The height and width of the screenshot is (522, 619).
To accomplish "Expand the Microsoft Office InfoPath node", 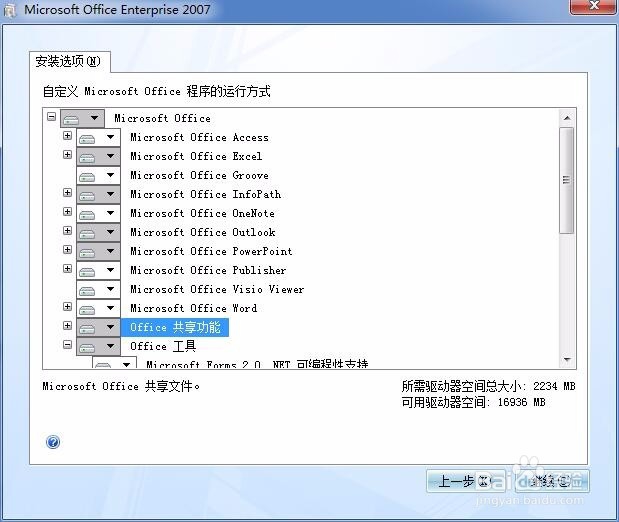I will click(x=68, y=192).
